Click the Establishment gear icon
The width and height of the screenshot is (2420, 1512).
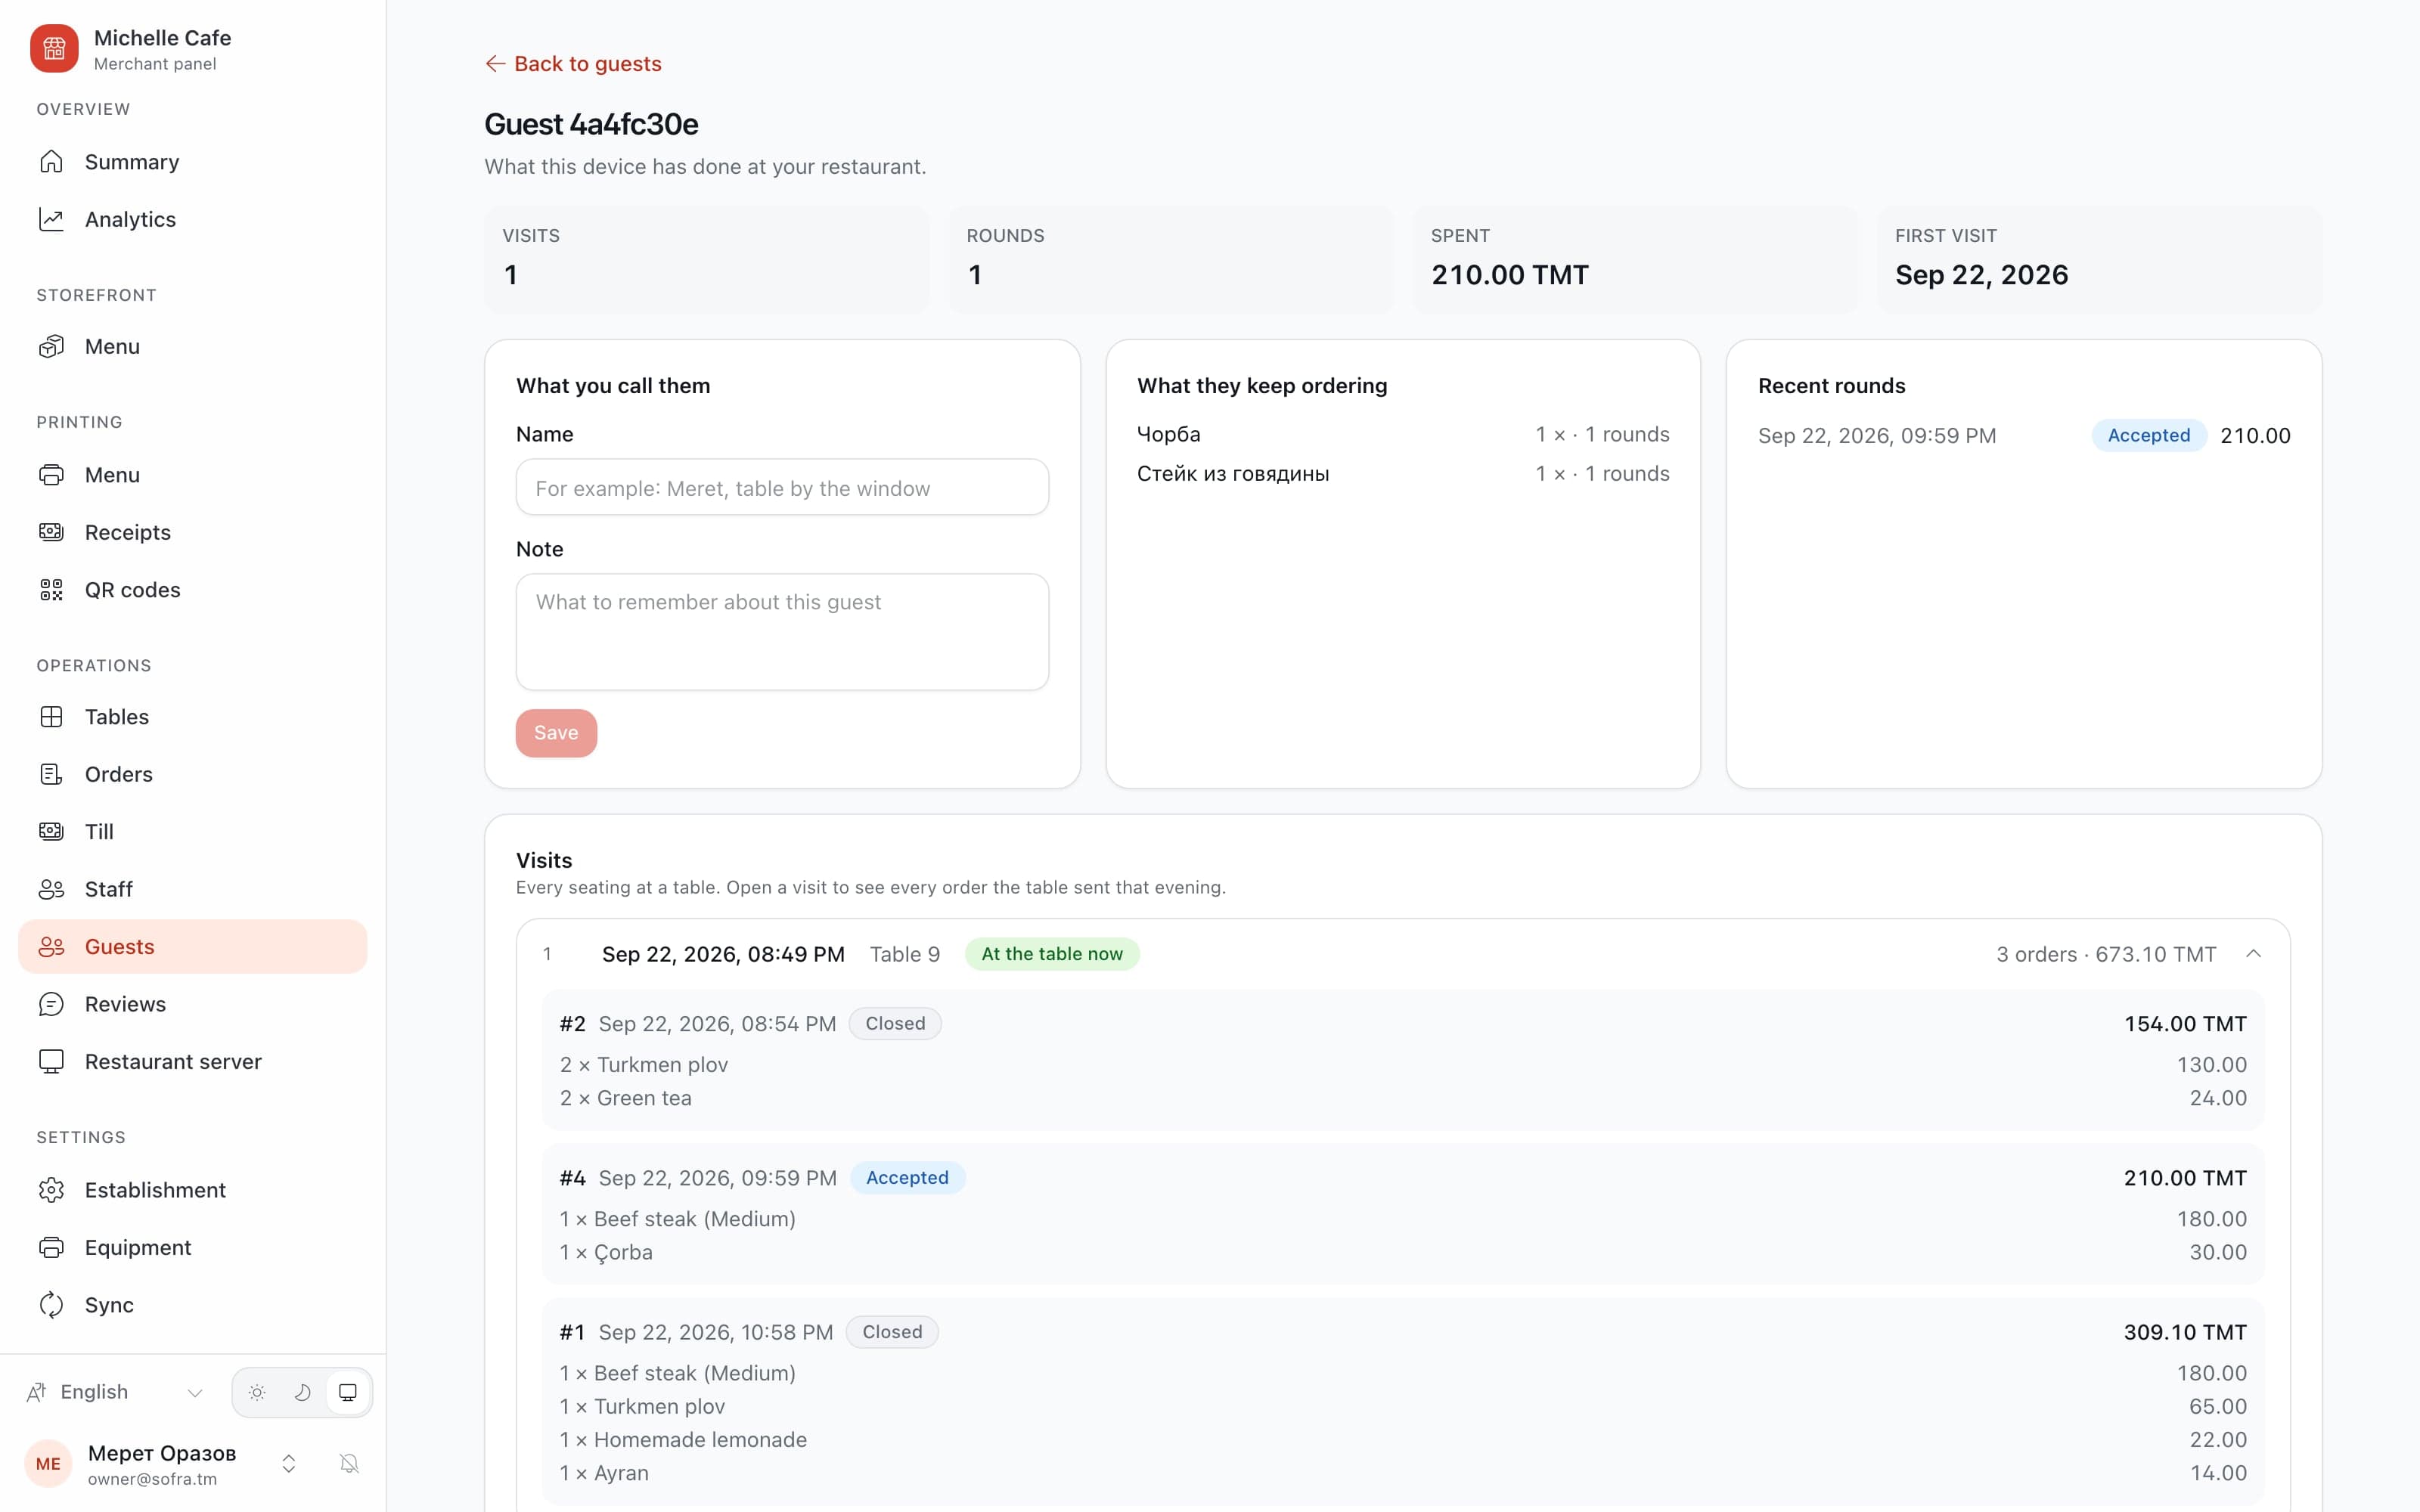pyautogui.click(x=51, y=1190)
